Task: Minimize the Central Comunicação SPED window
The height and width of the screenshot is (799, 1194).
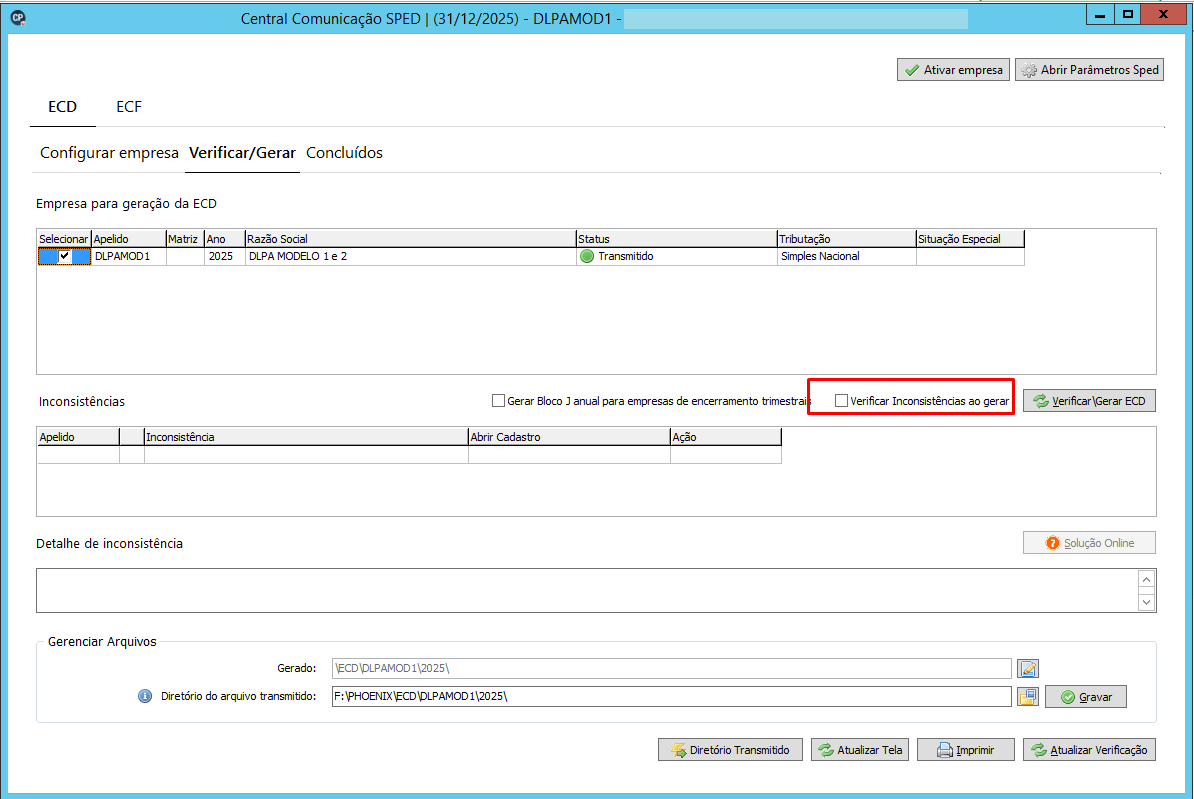Action: click(1100, 14)
